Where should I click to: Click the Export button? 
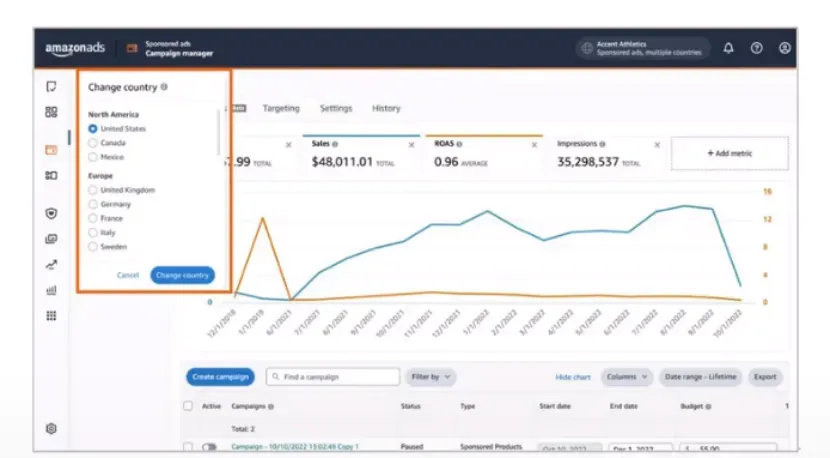(765, 377)
